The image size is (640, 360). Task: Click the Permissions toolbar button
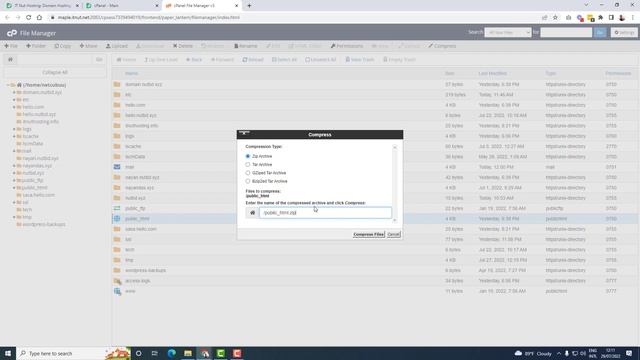tap(347, 46)
